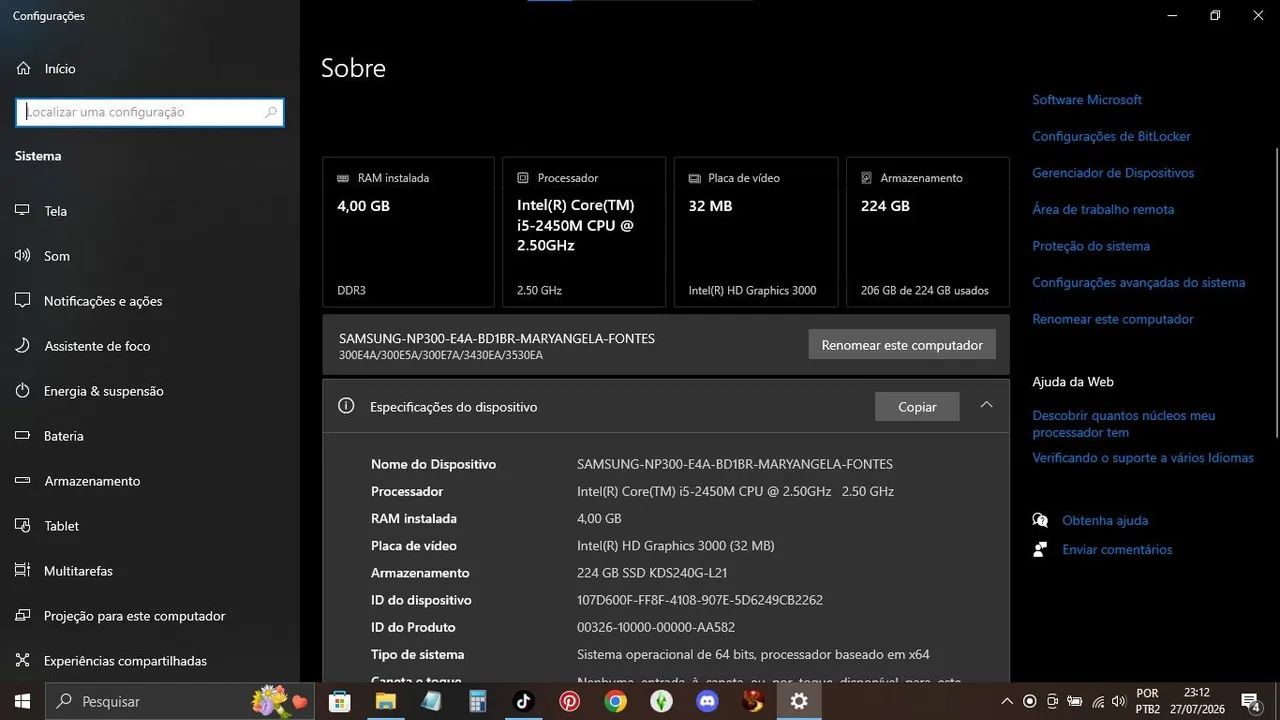1280x720 pixels.
Task: Click the Enviar comentários link text
Action: [x=1117, y=549]
